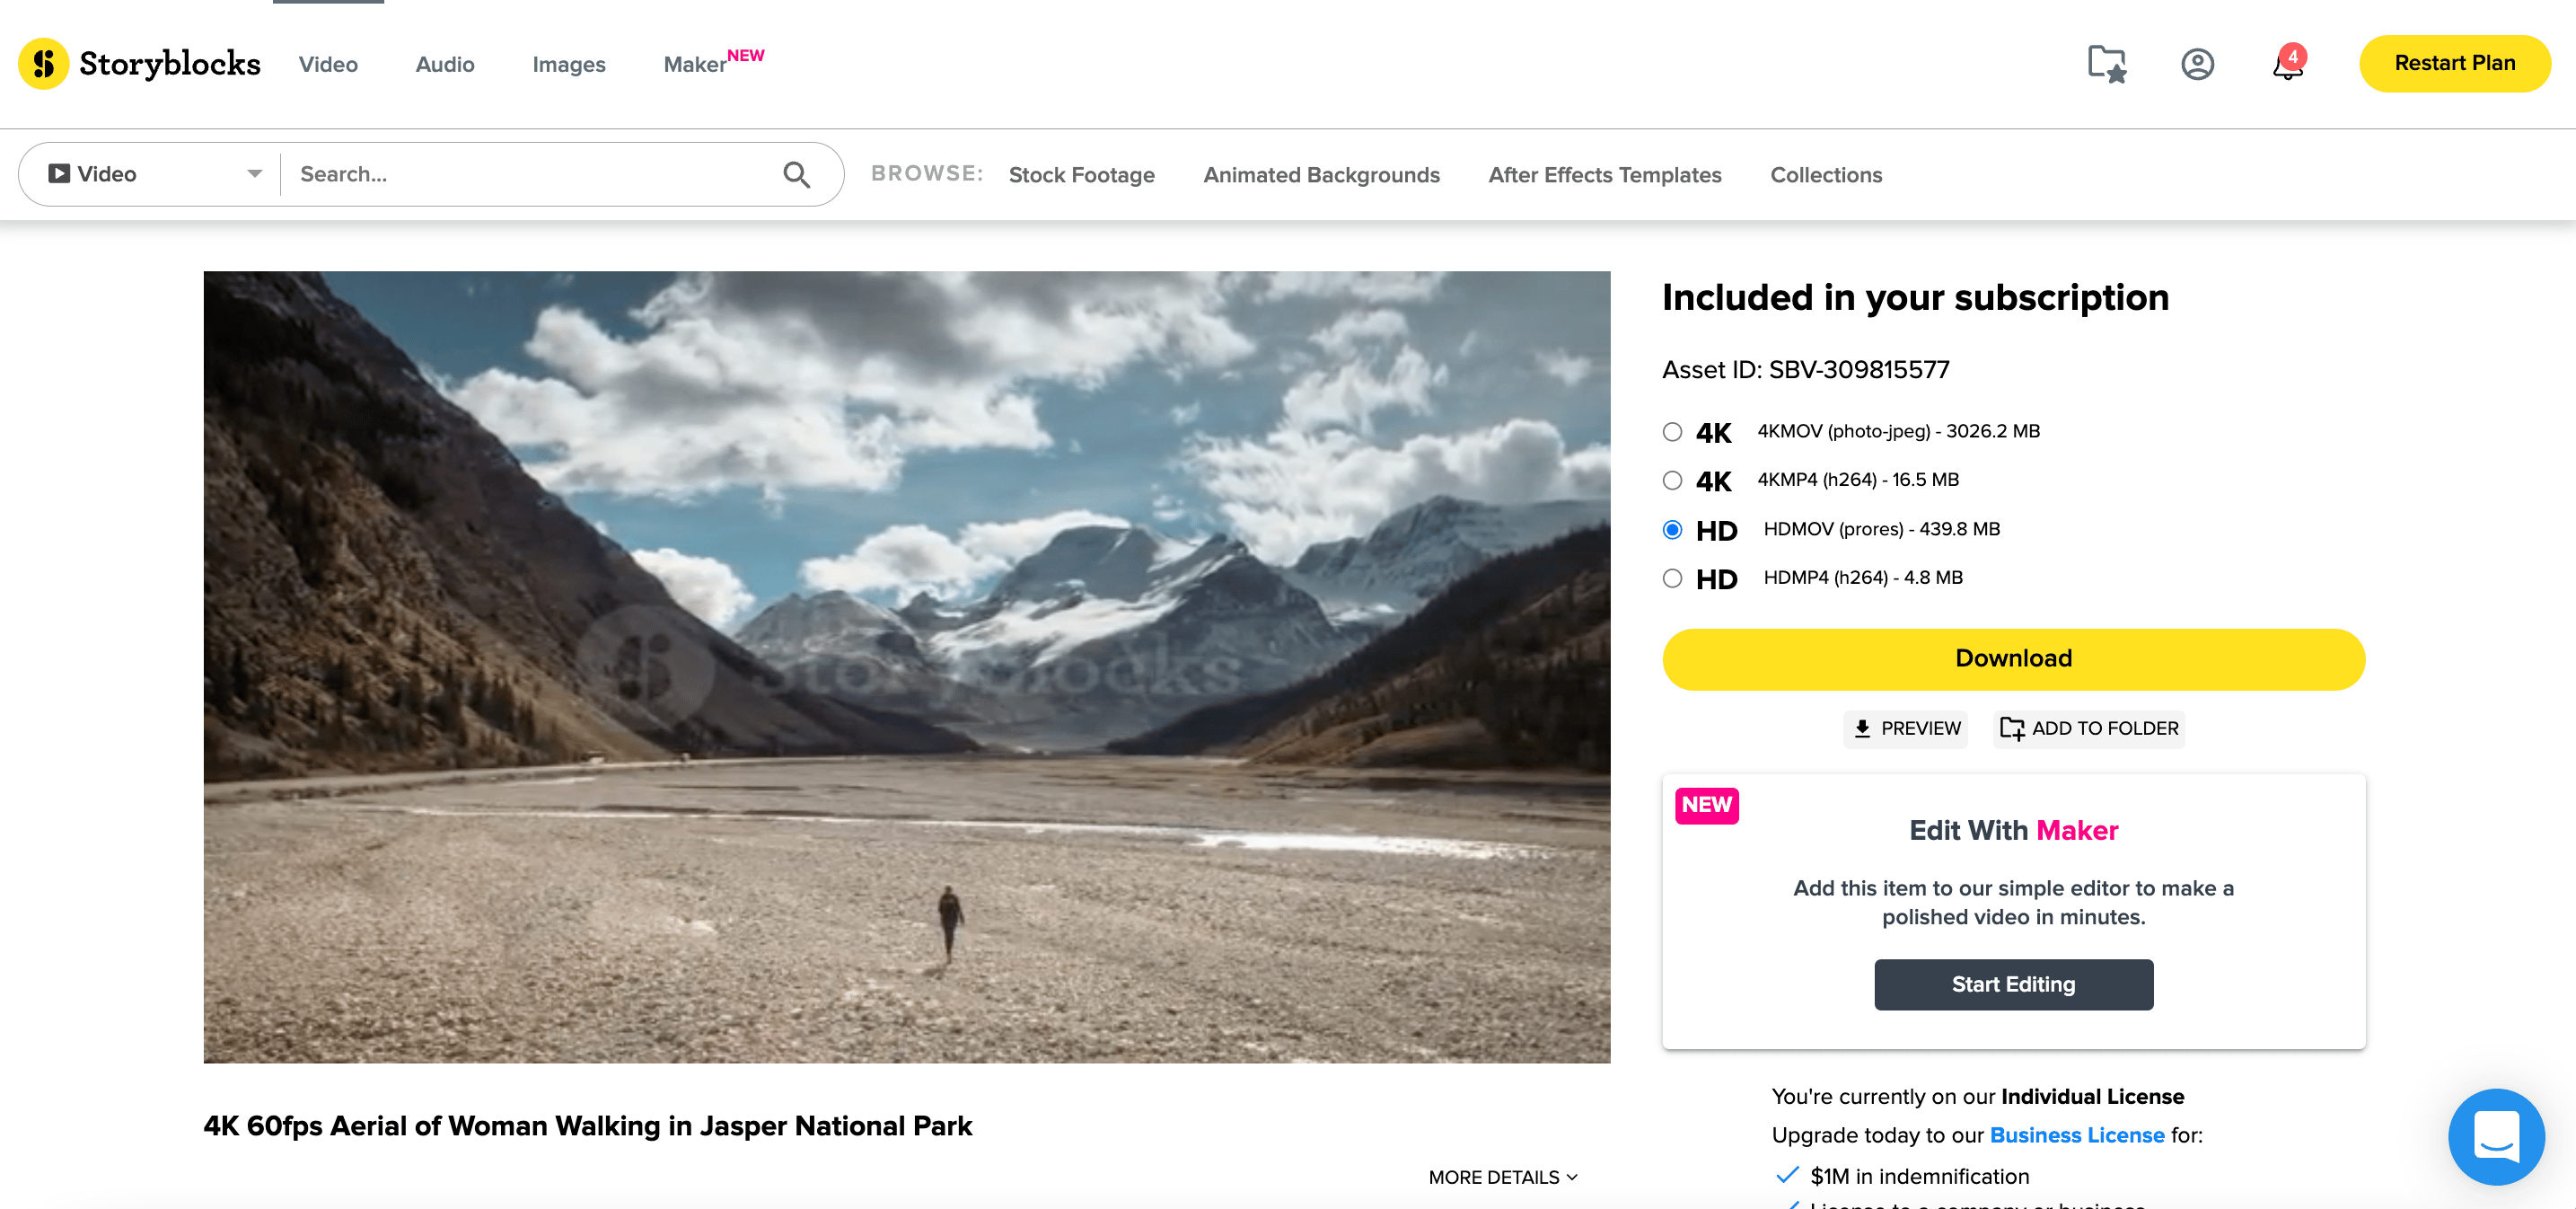Screen dimensions: 2576x1209
Task: Click the Preview download icon
Action: pos(1862,728)
